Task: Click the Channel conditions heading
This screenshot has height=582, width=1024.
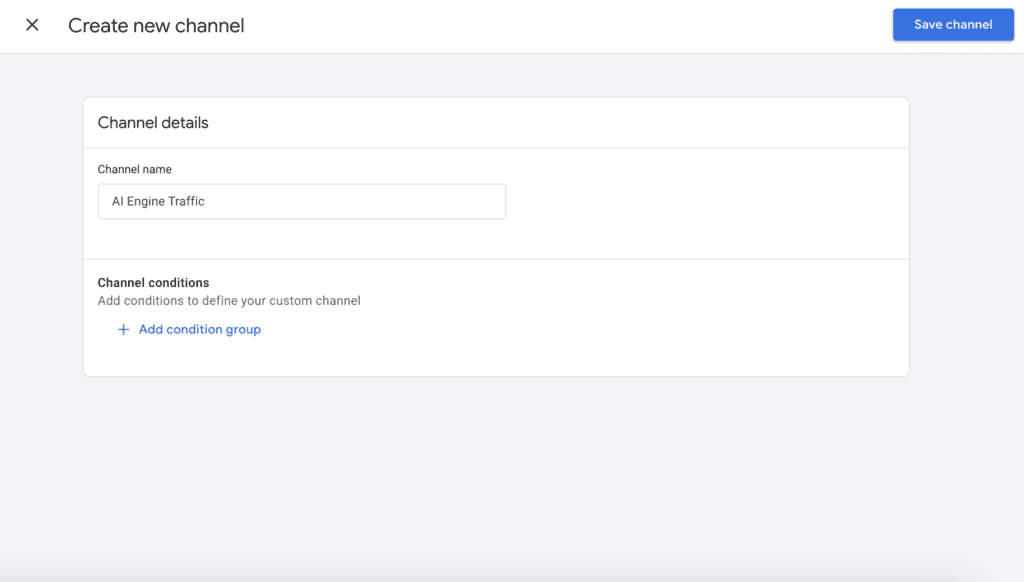Action: point(153,282)
